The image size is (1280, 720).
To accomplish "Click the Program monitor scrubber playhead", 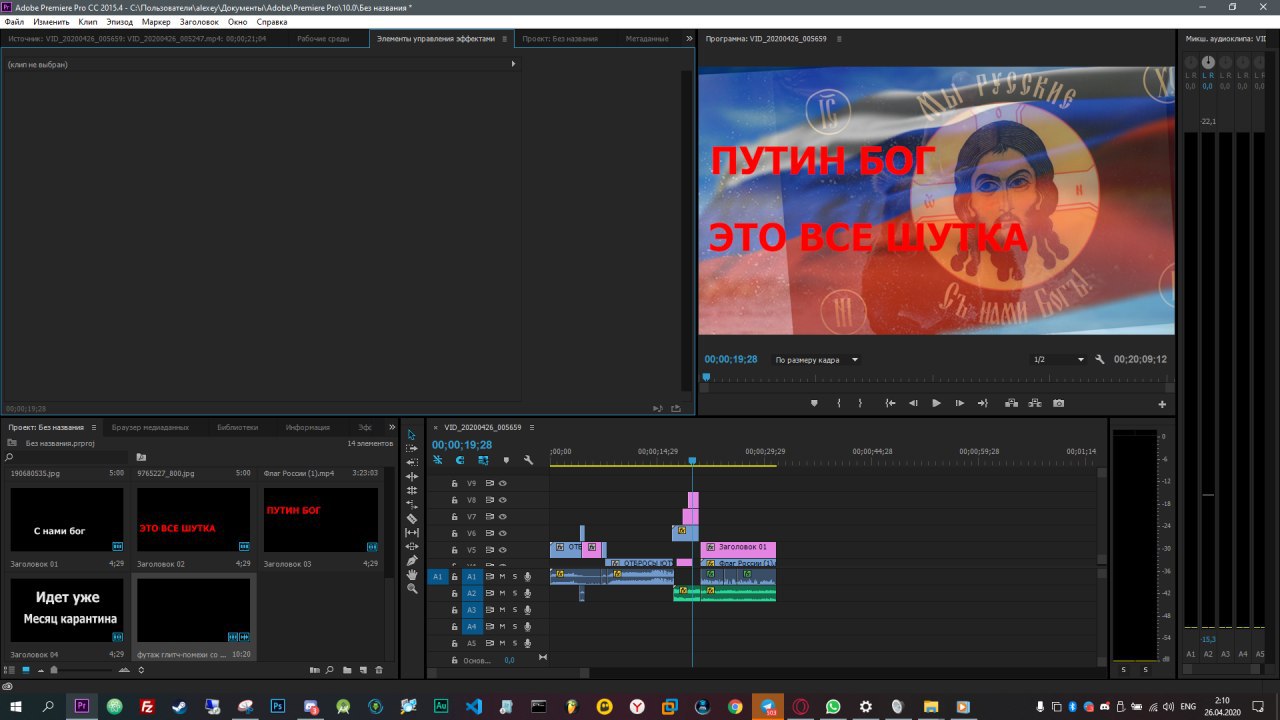I will pyautogui.click(x=706, y=377).
